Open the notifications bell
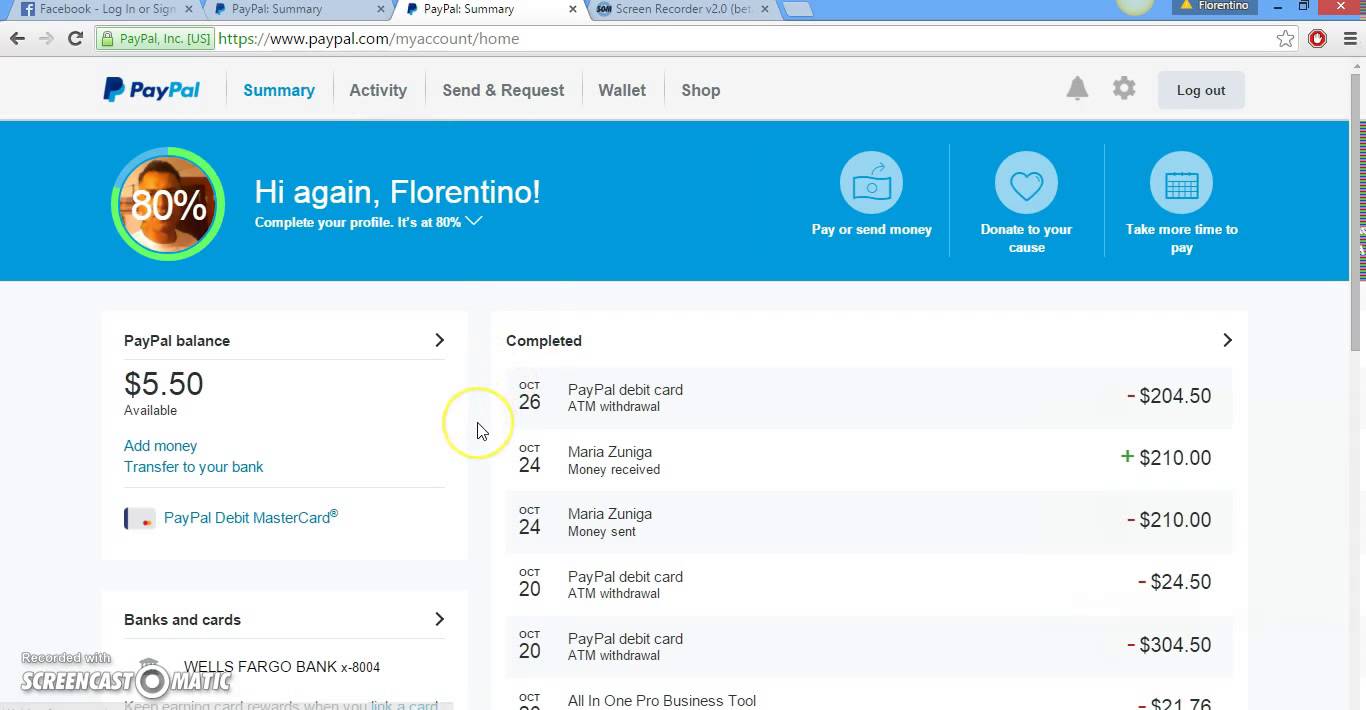Image resolution: width=1366 pixels, height=710 pixels. click(x=1077, y=89)
